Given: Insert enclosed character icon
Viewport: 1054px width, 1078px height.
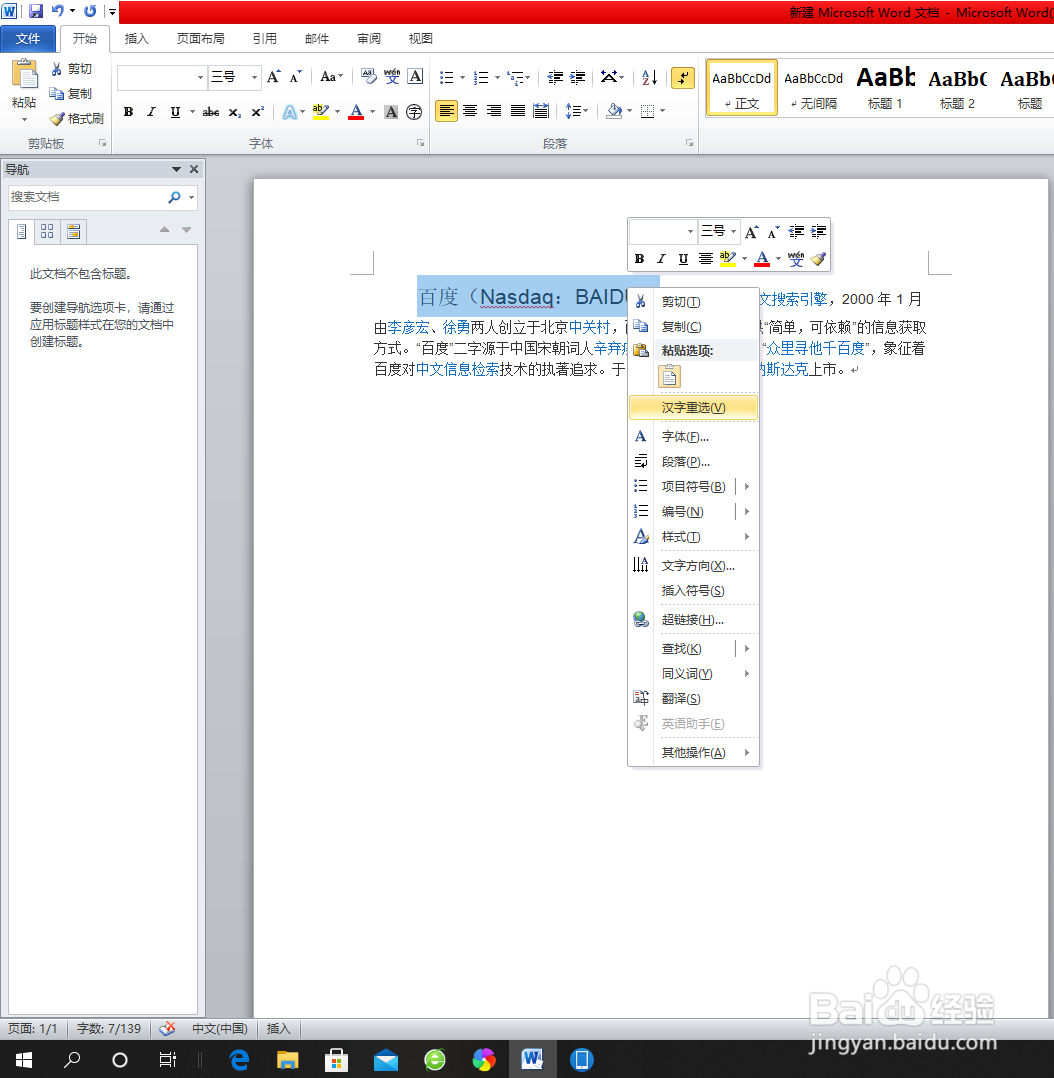Looking at the screenshot, I should pyautogui.click(x=414, y=111).
